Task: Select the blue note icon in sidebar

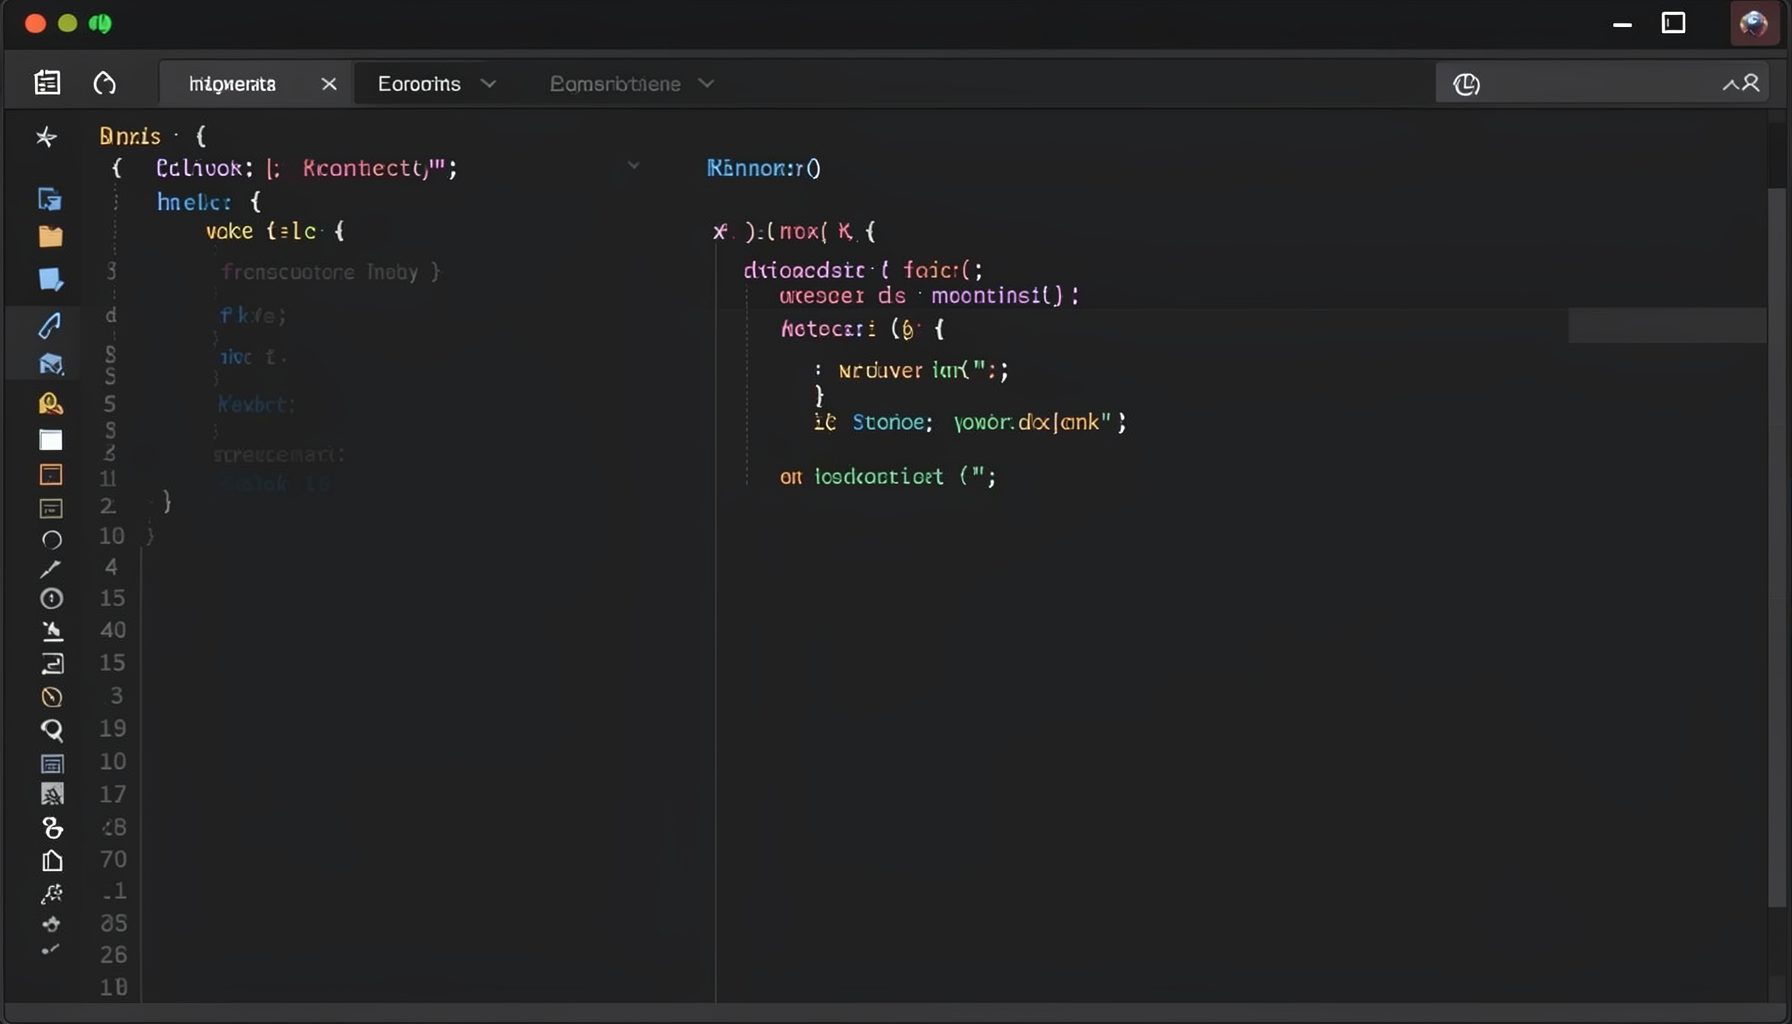Action: [x=50, y=279]
